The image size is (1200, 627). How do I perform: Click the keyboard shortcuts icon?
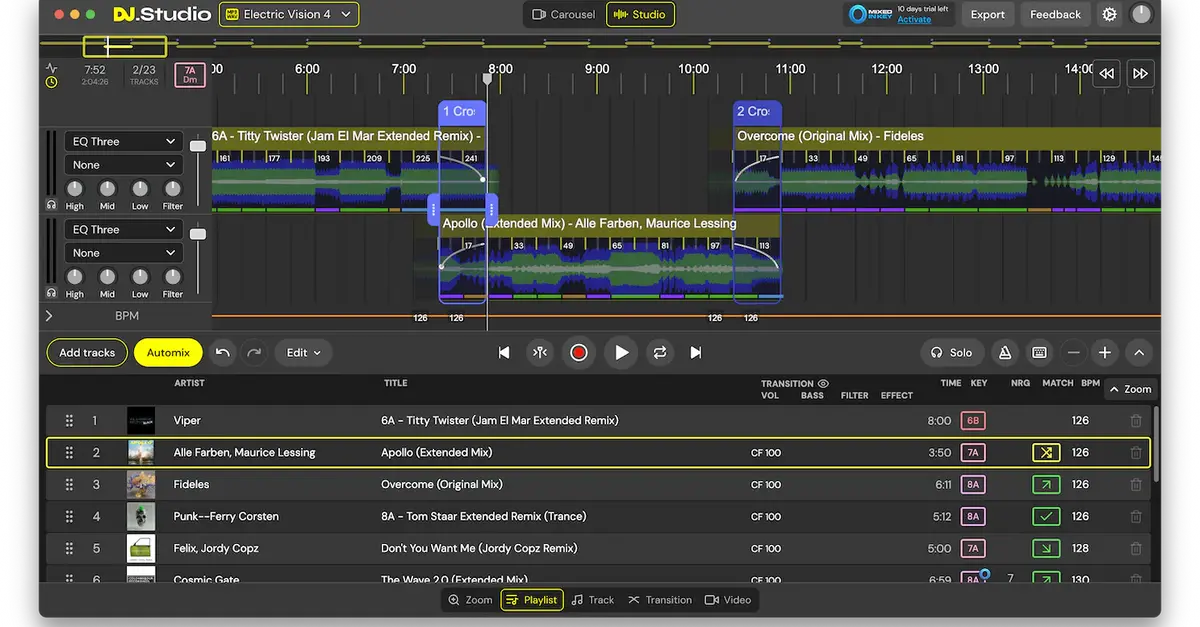[x=1039, y=352]
